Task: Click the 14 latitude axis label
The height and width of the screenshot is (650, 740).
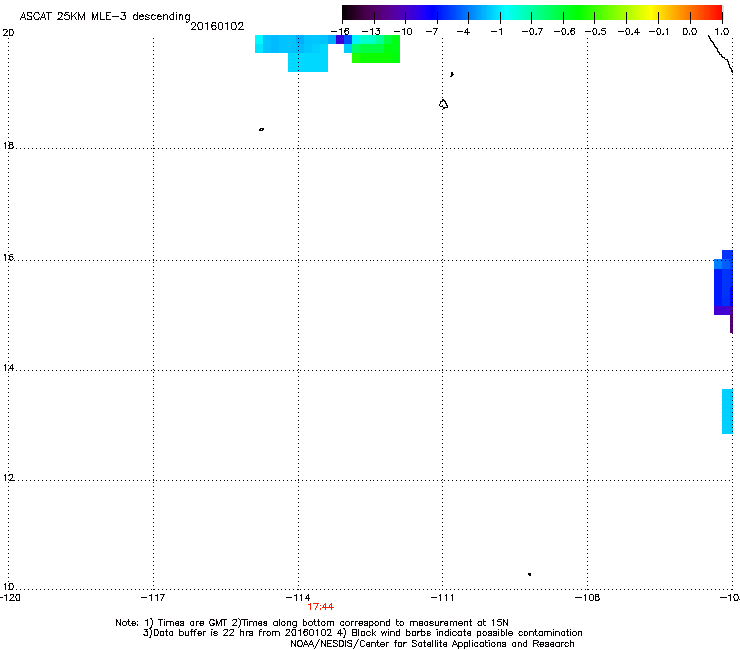Action: [x=8, y=367]
